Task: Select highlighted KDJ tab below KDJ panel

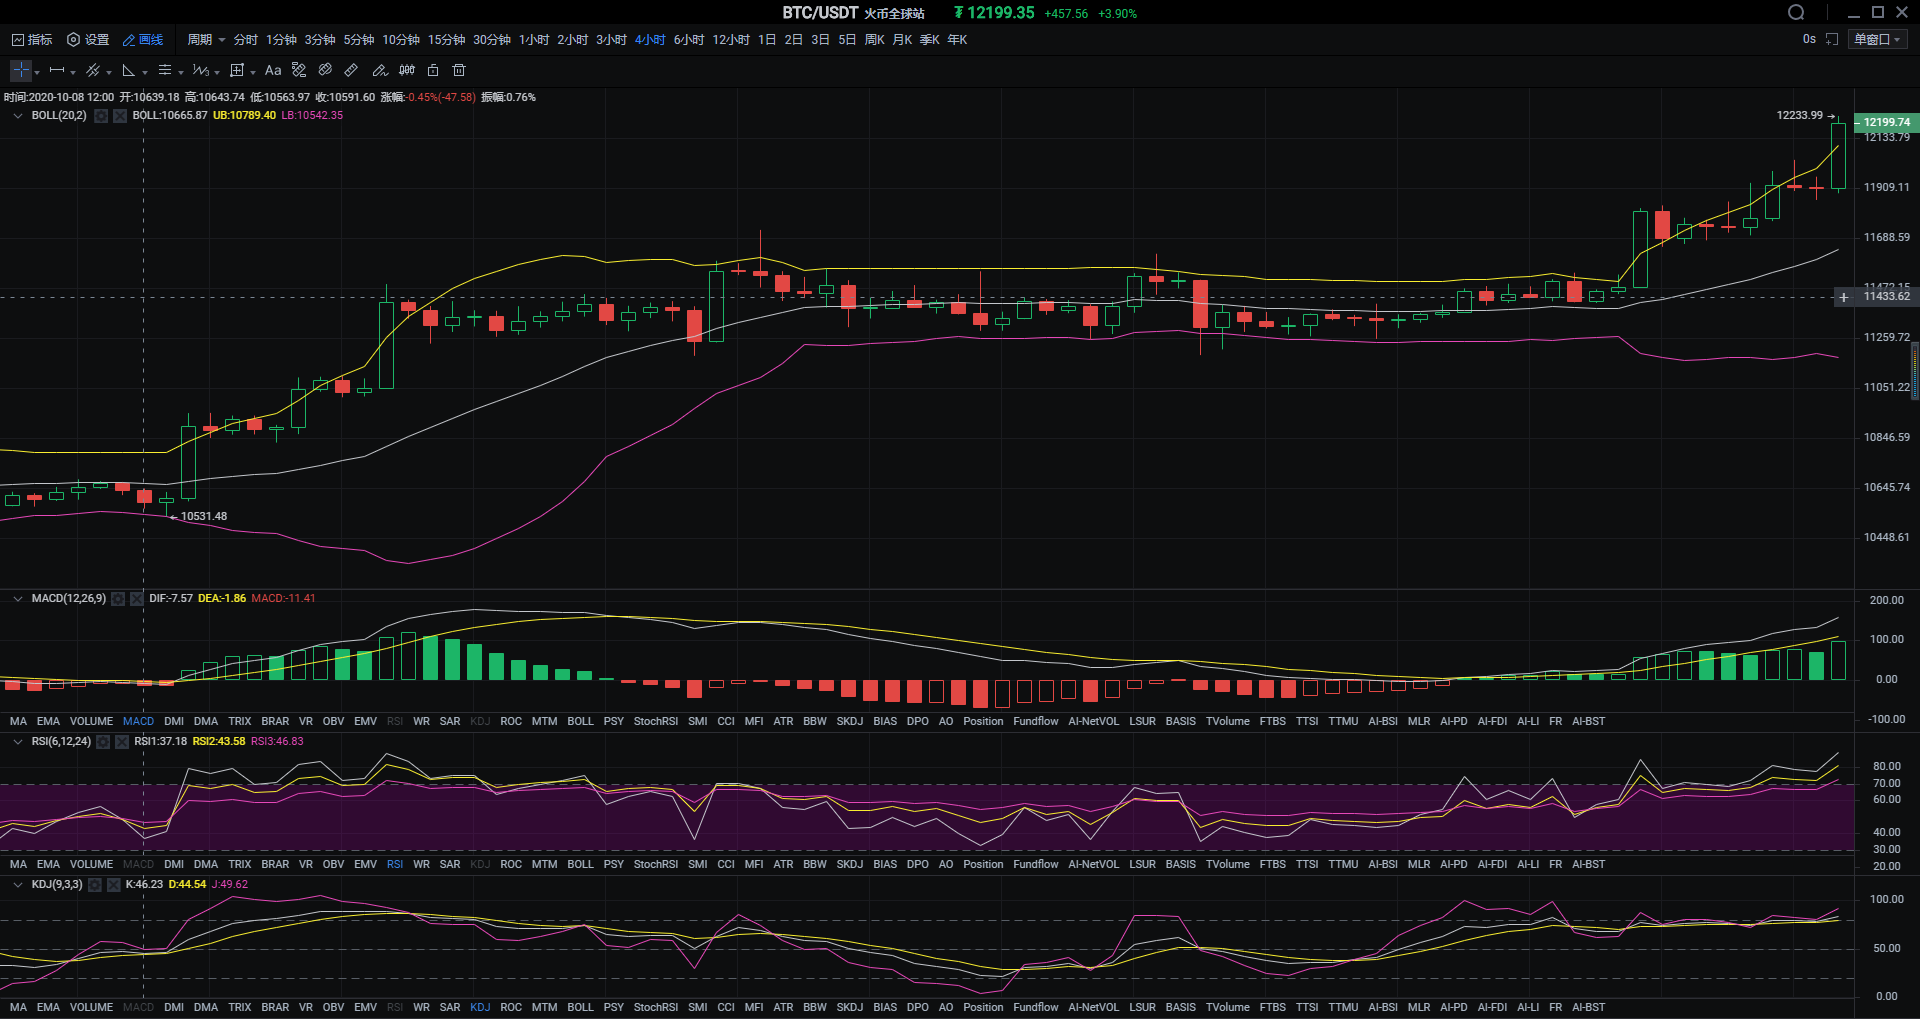Action: (480, 1007)
